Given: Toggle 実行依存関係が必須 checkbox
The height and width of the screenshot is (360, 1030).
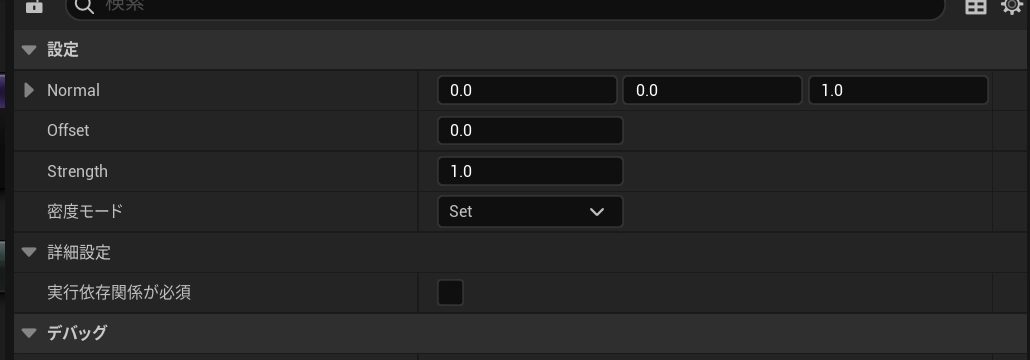Looking at the screenshot, I should (451, 292).
